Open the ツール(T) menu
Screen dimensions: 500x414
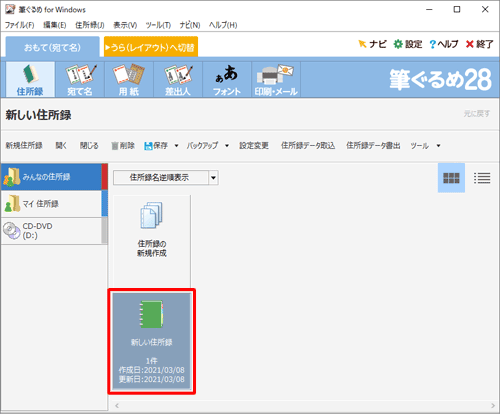pos(158,25)
